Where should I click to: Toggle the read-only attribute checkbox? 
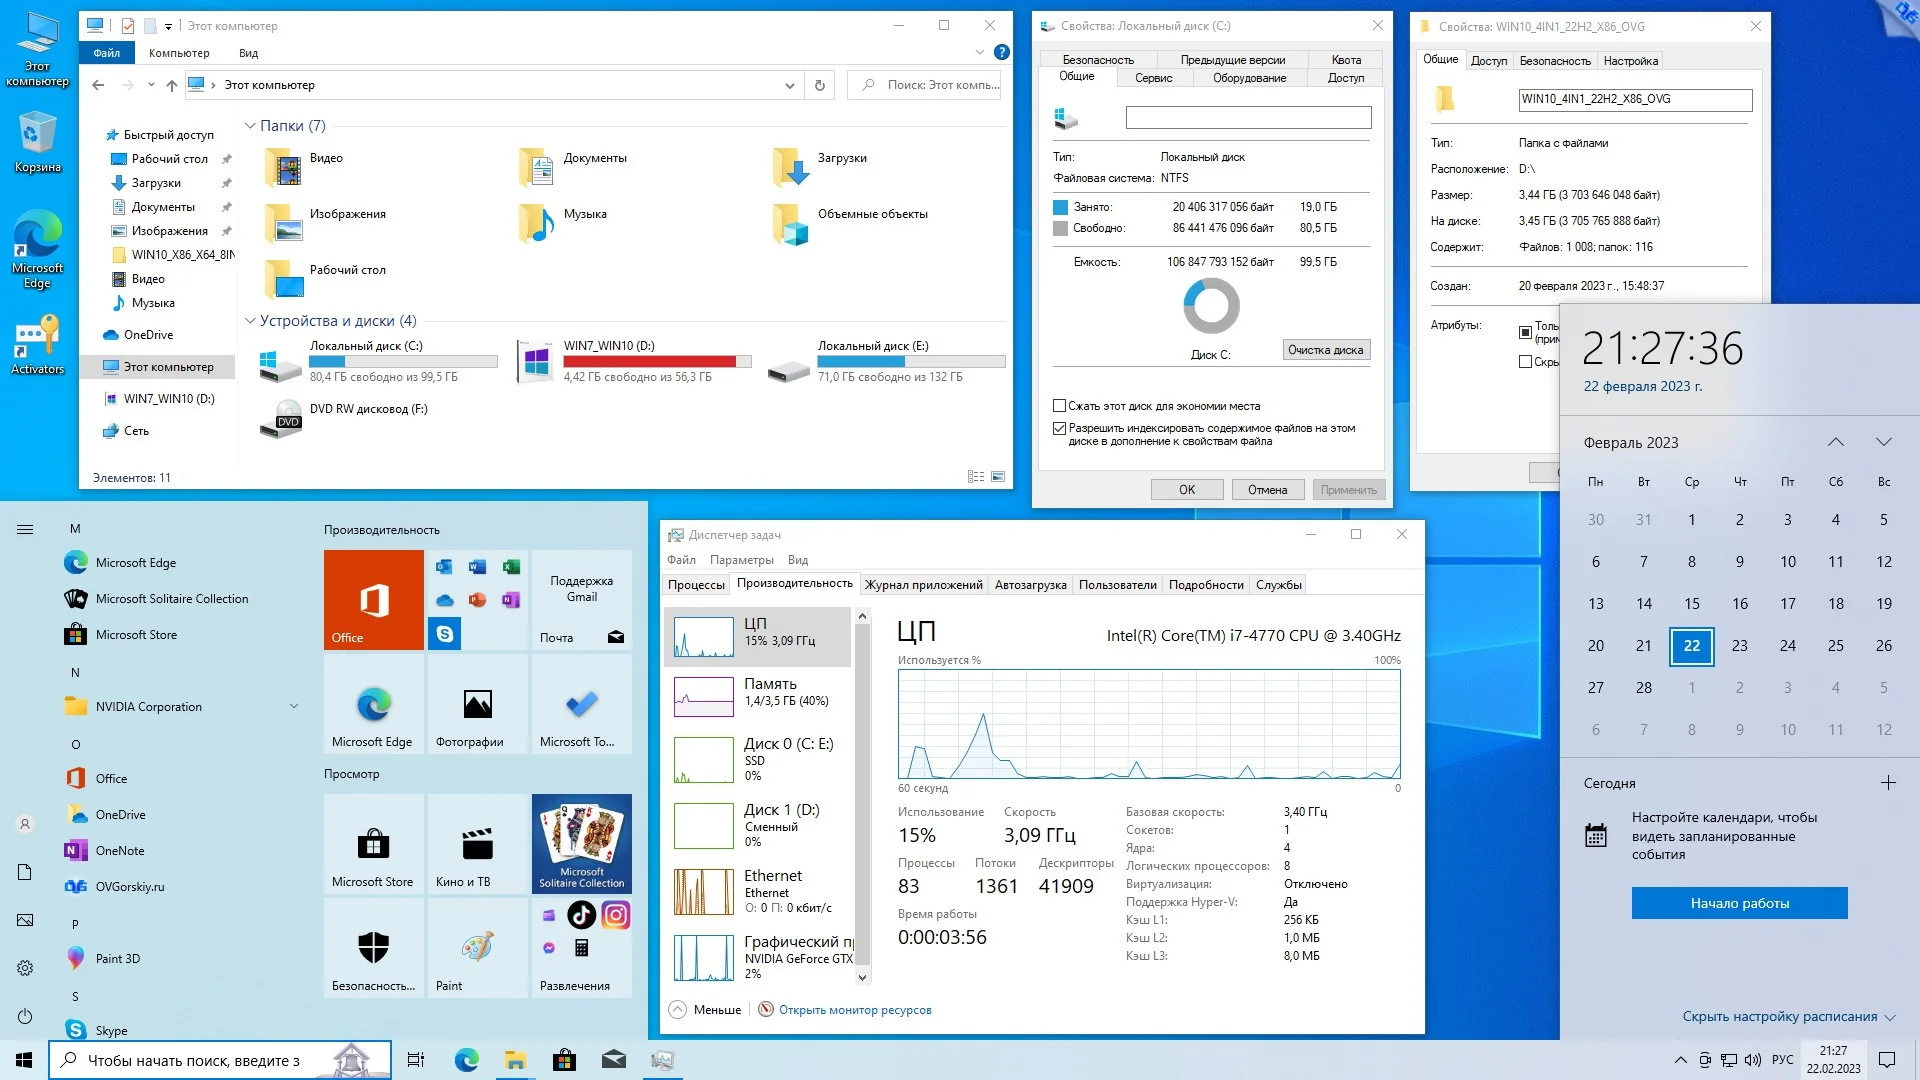tap(1525, 332)
